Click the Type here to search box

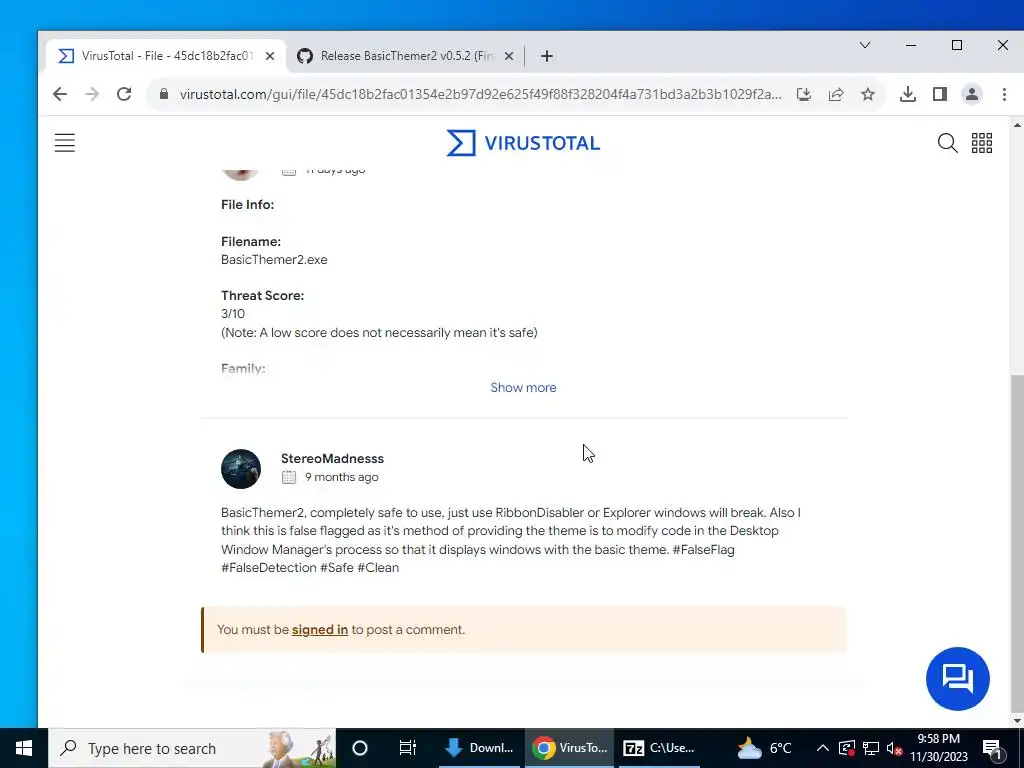tap(193, 748)
